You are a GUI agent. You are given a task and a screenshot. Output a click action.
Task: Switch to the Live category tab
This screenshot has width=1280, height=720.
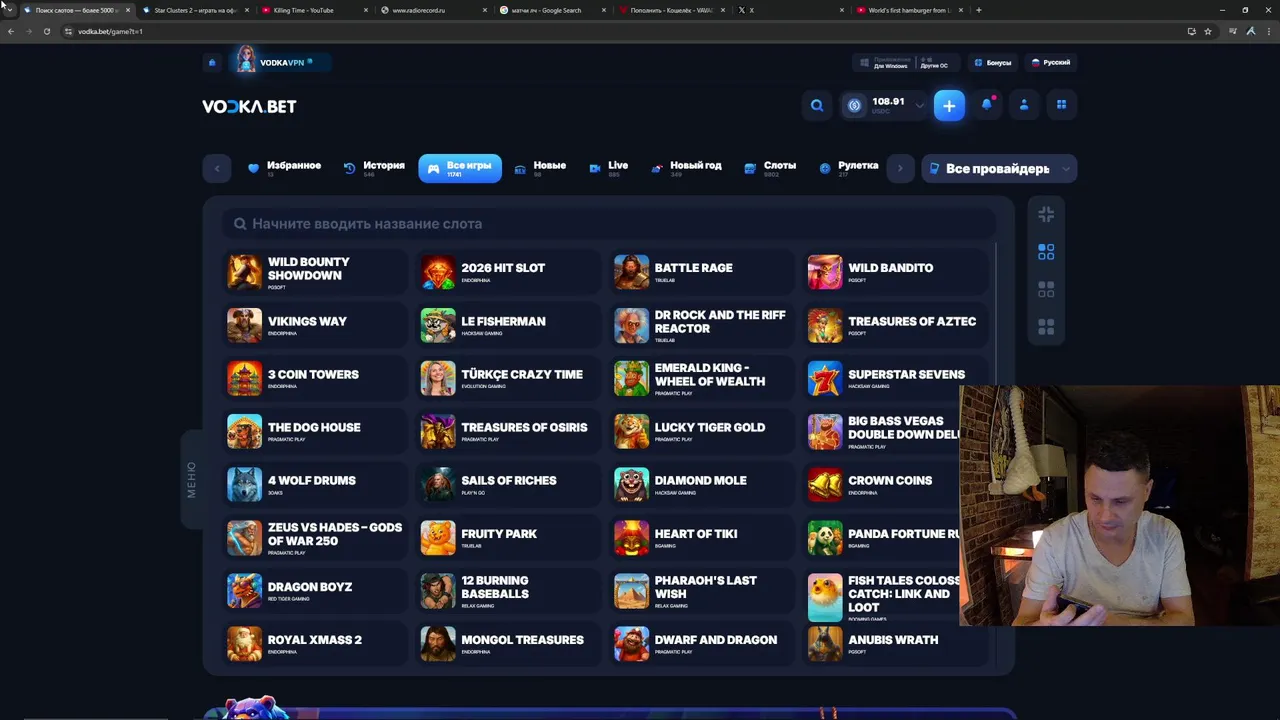coord(609,168)
